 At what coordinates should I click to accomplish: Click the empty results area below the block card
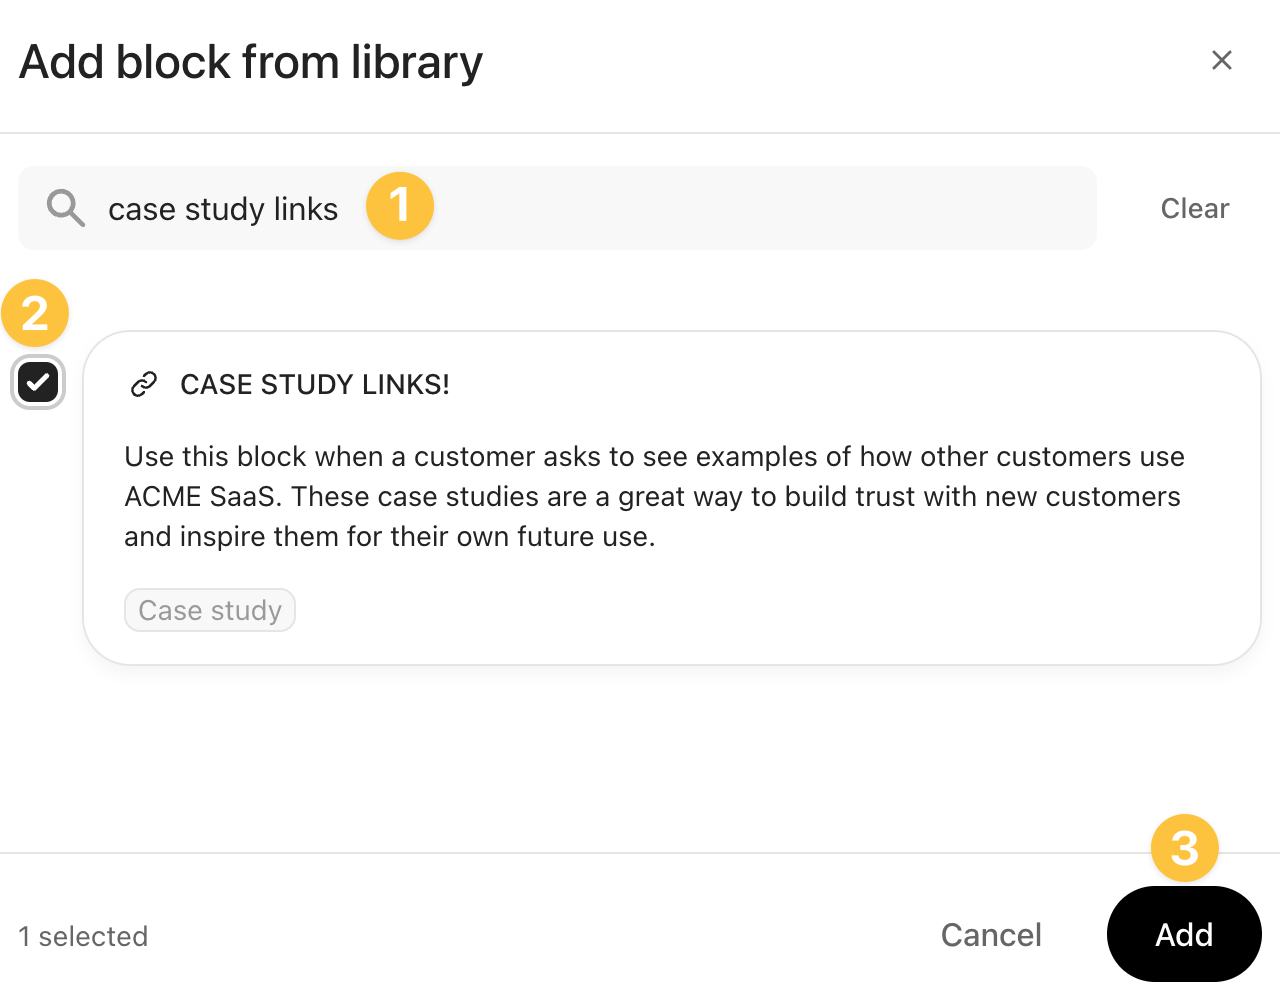[x=640, y=760]
